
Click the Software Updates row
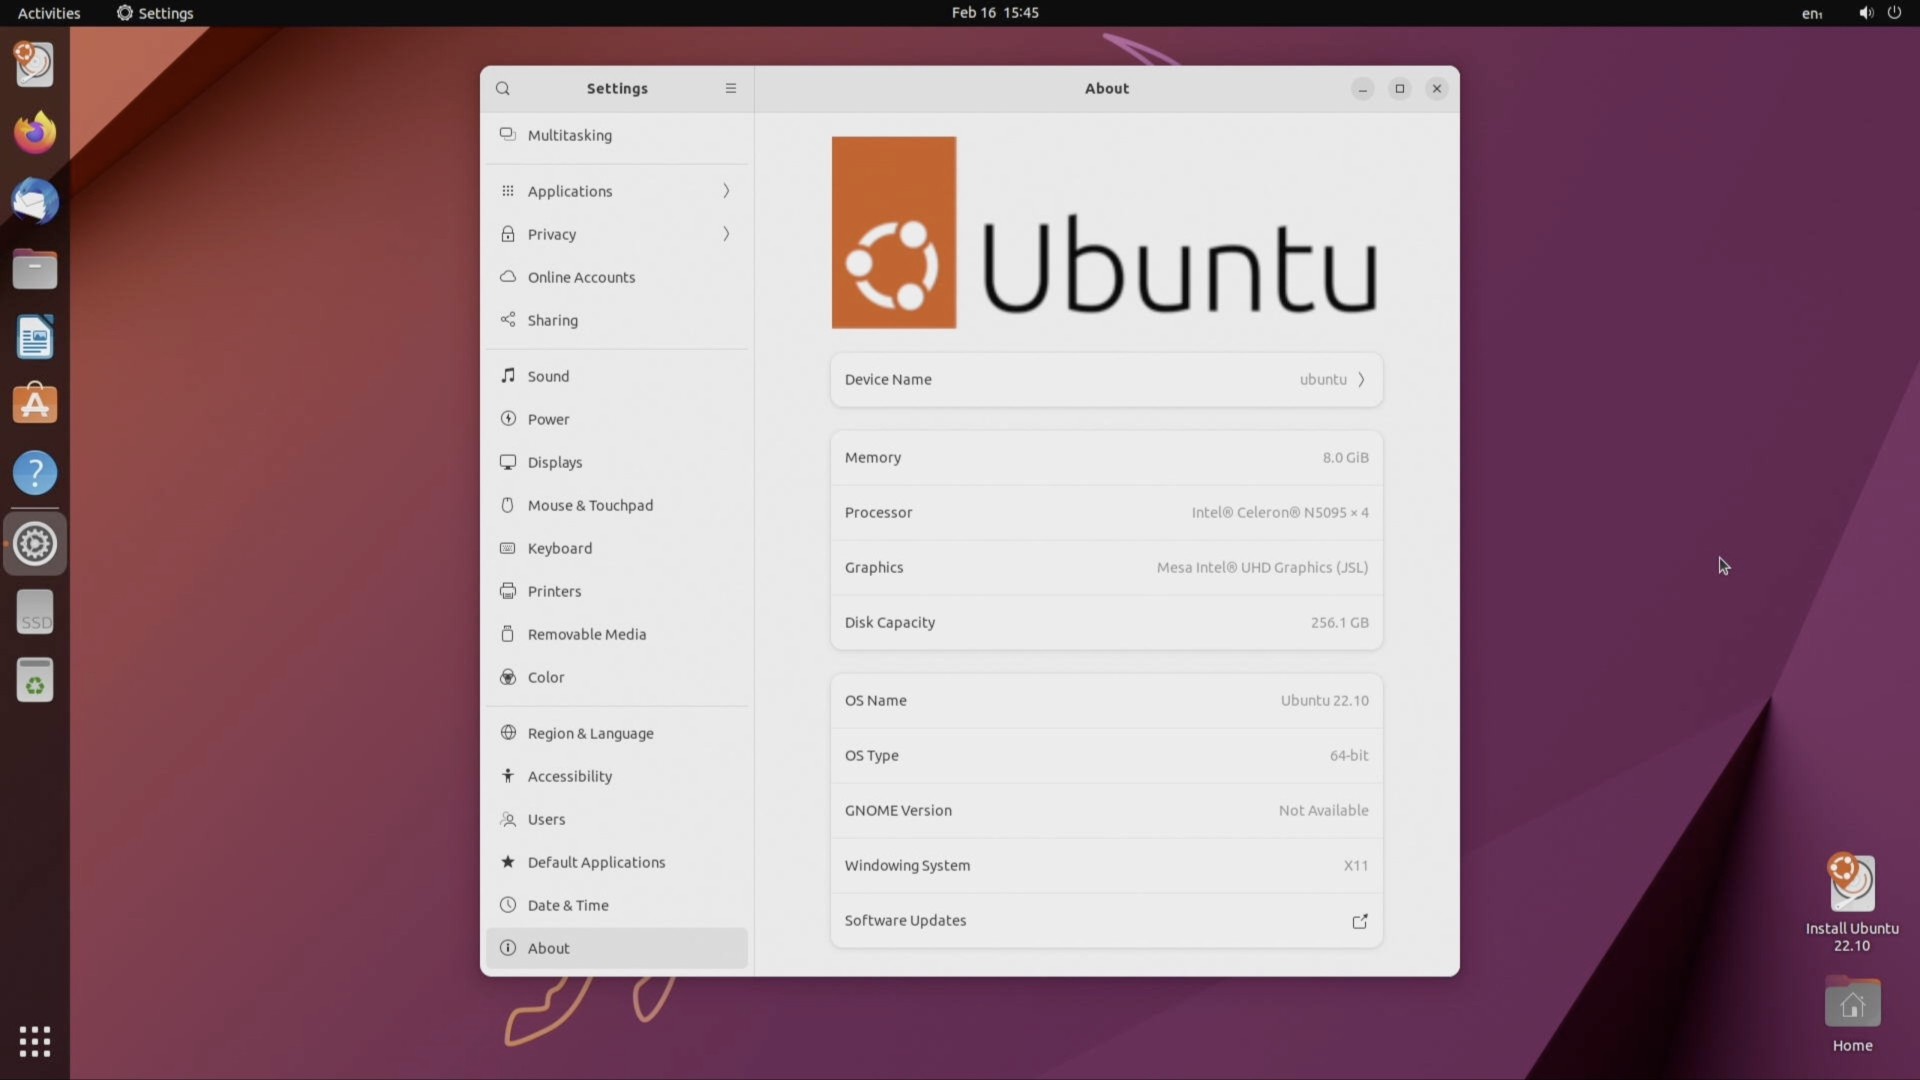click(x=1107, y=921)
